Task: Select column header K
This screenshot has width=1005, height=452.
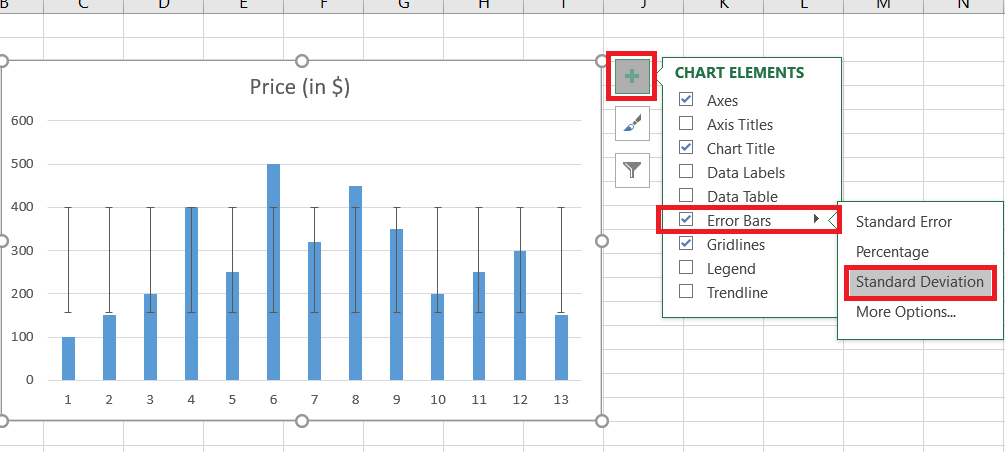Action: (x=724, y=6)
